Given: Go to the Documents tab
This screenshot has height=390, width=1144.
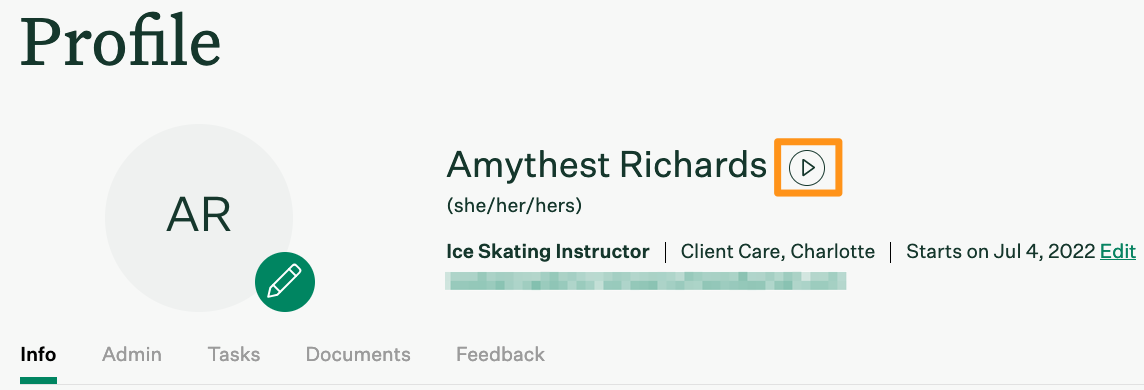Looking at the screenshot, I should (358, 355).
